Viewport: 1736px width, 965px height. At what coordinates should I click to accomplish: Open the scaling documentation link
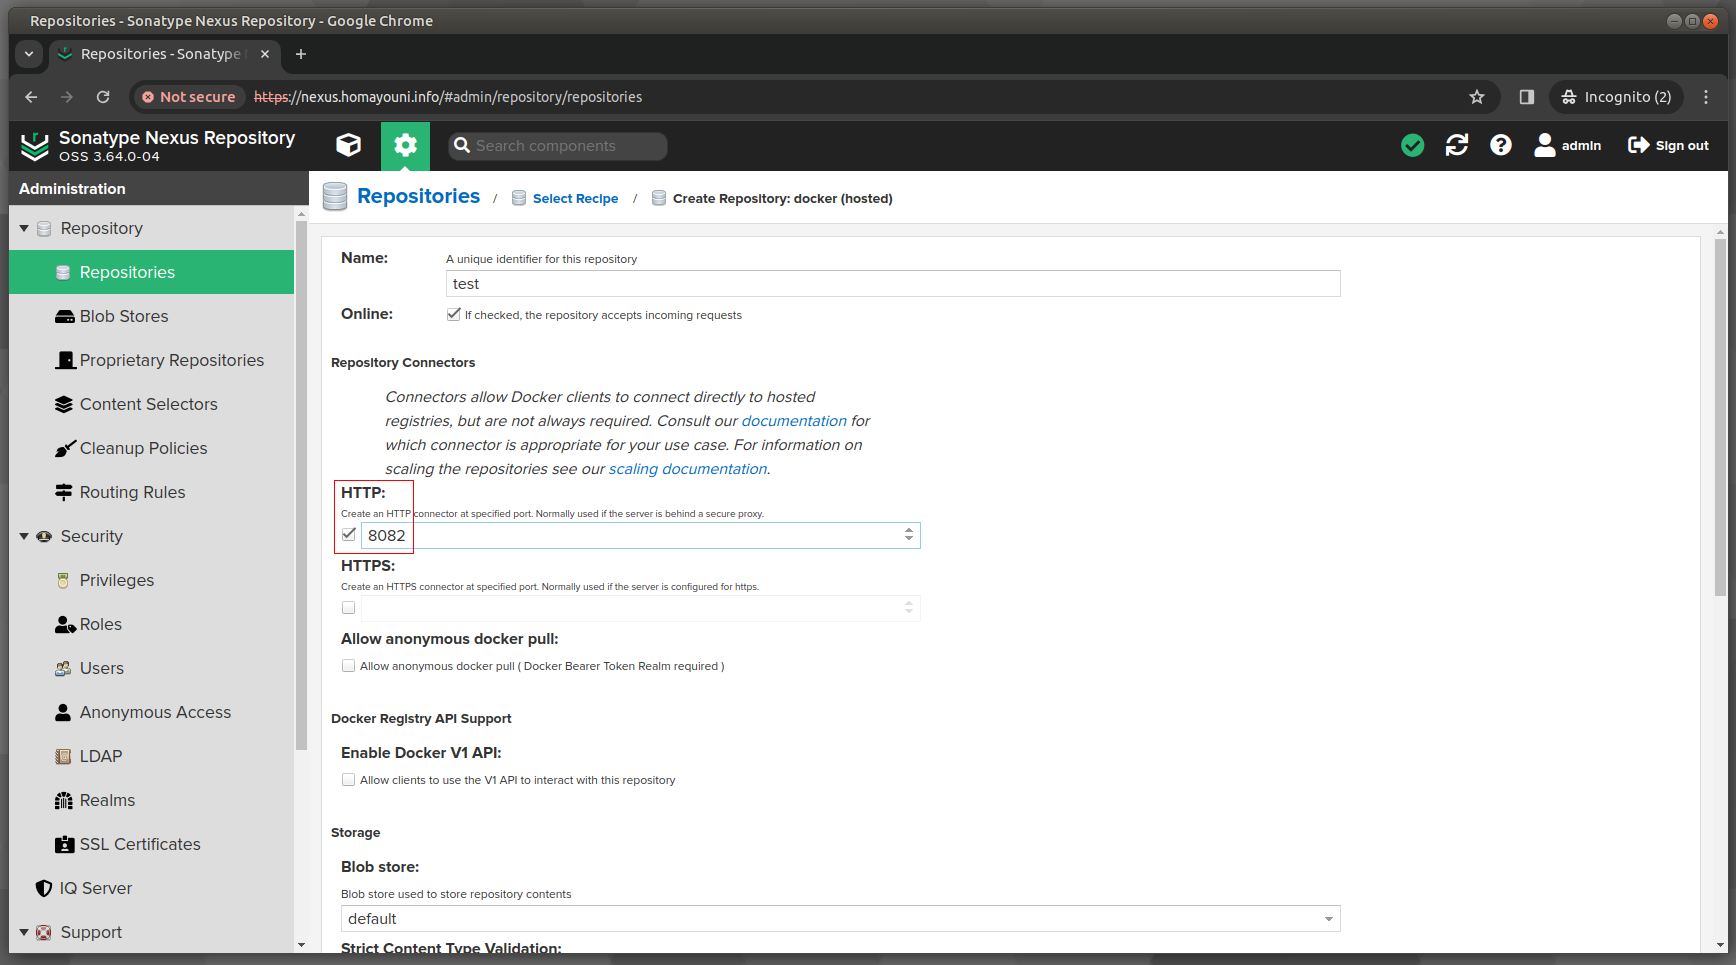pyautogui.click(x=688, y=469)
